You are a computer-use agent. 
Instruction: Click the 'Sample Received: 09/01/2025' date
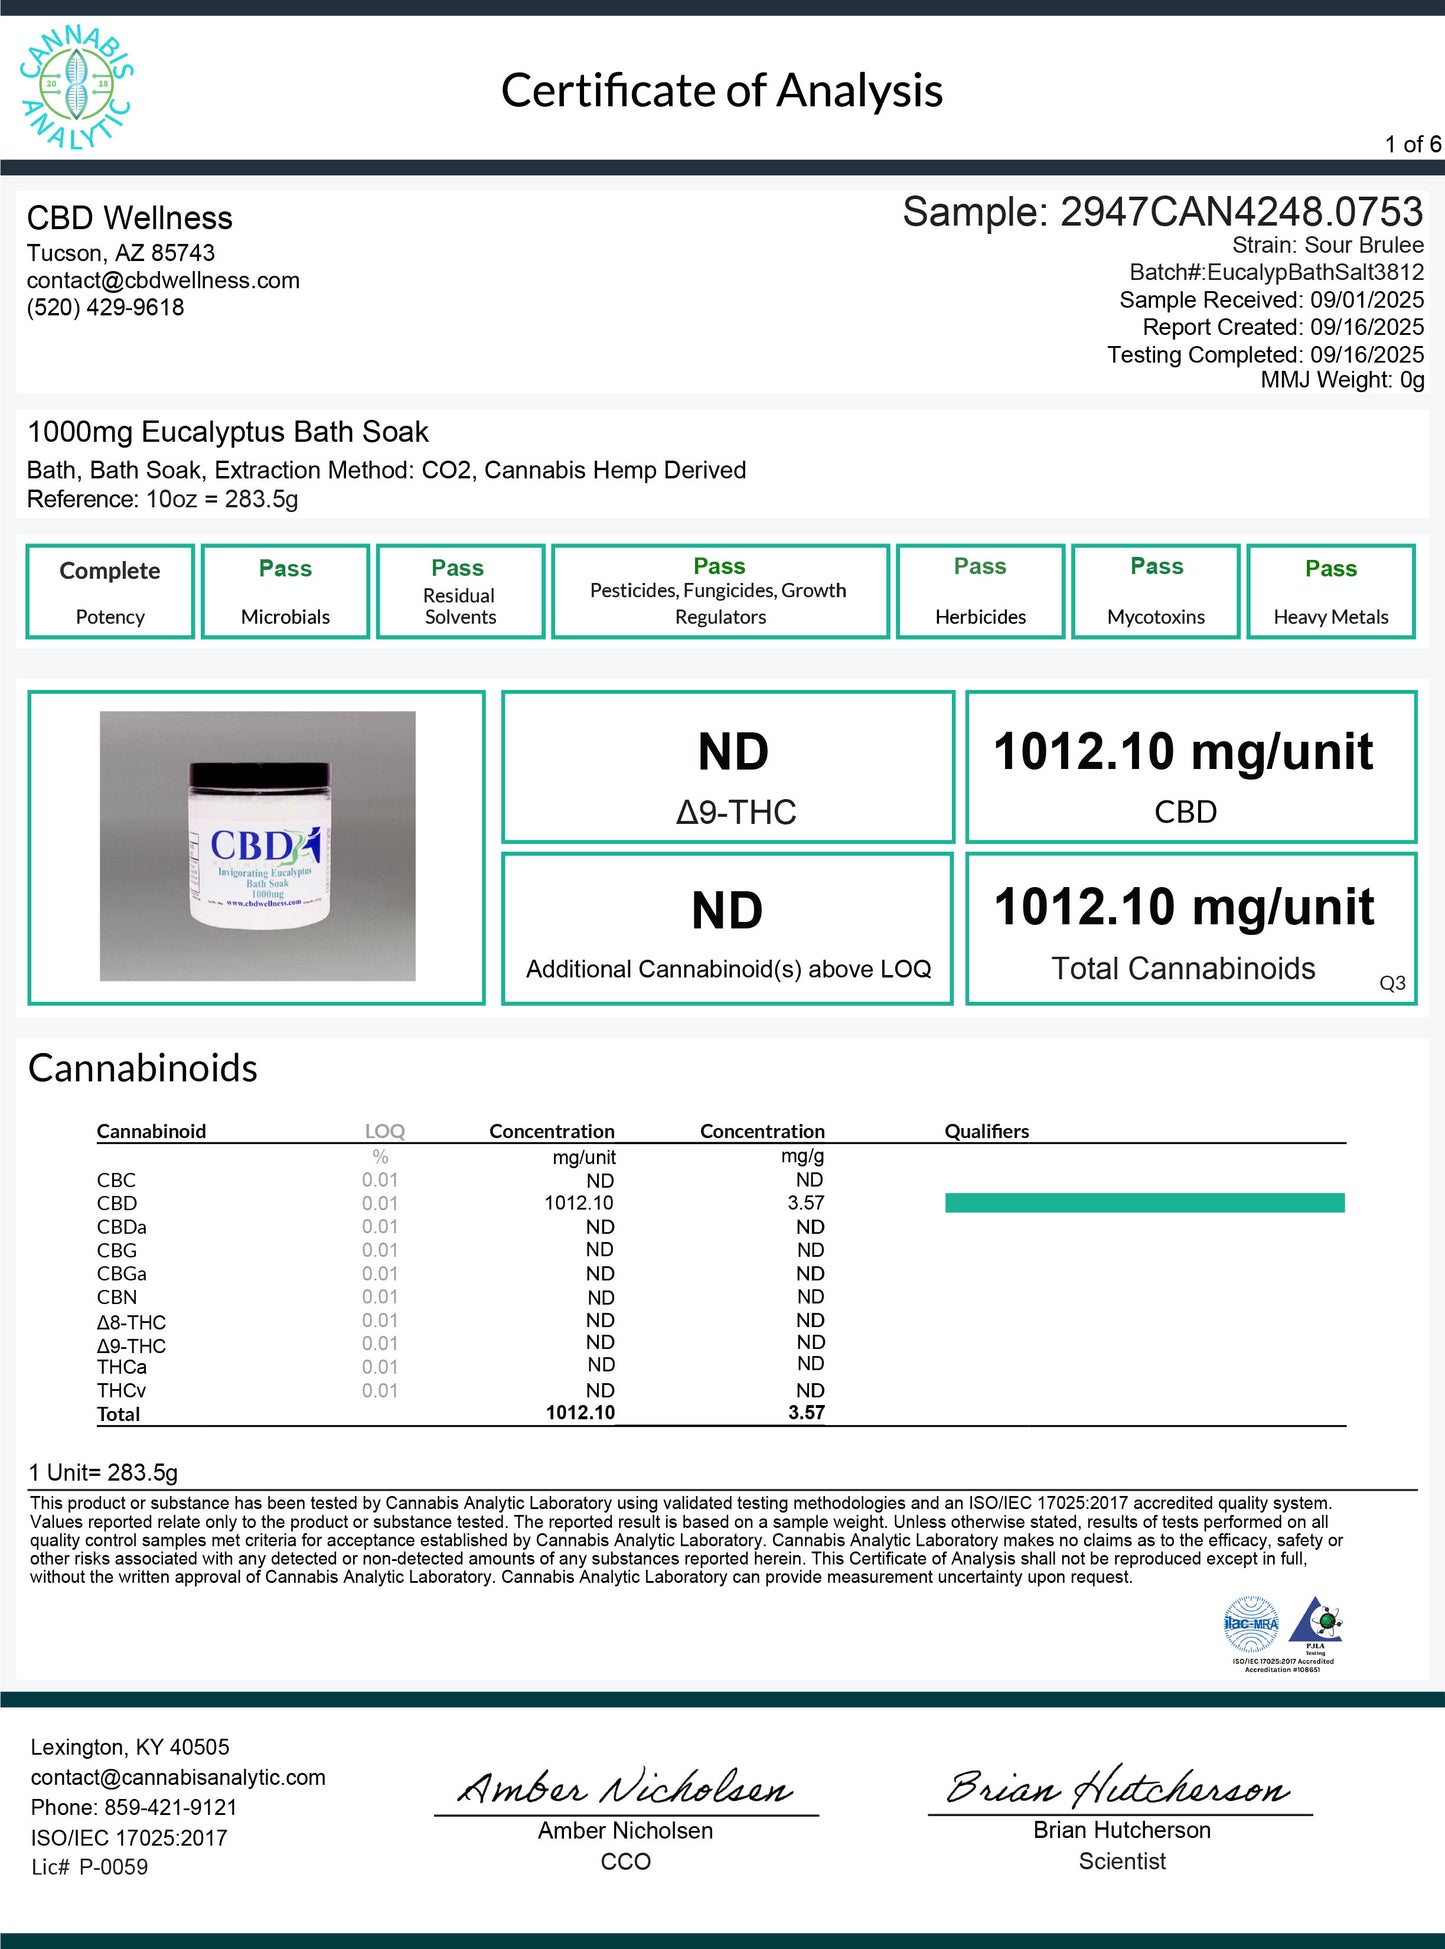tap(1272, 300)
